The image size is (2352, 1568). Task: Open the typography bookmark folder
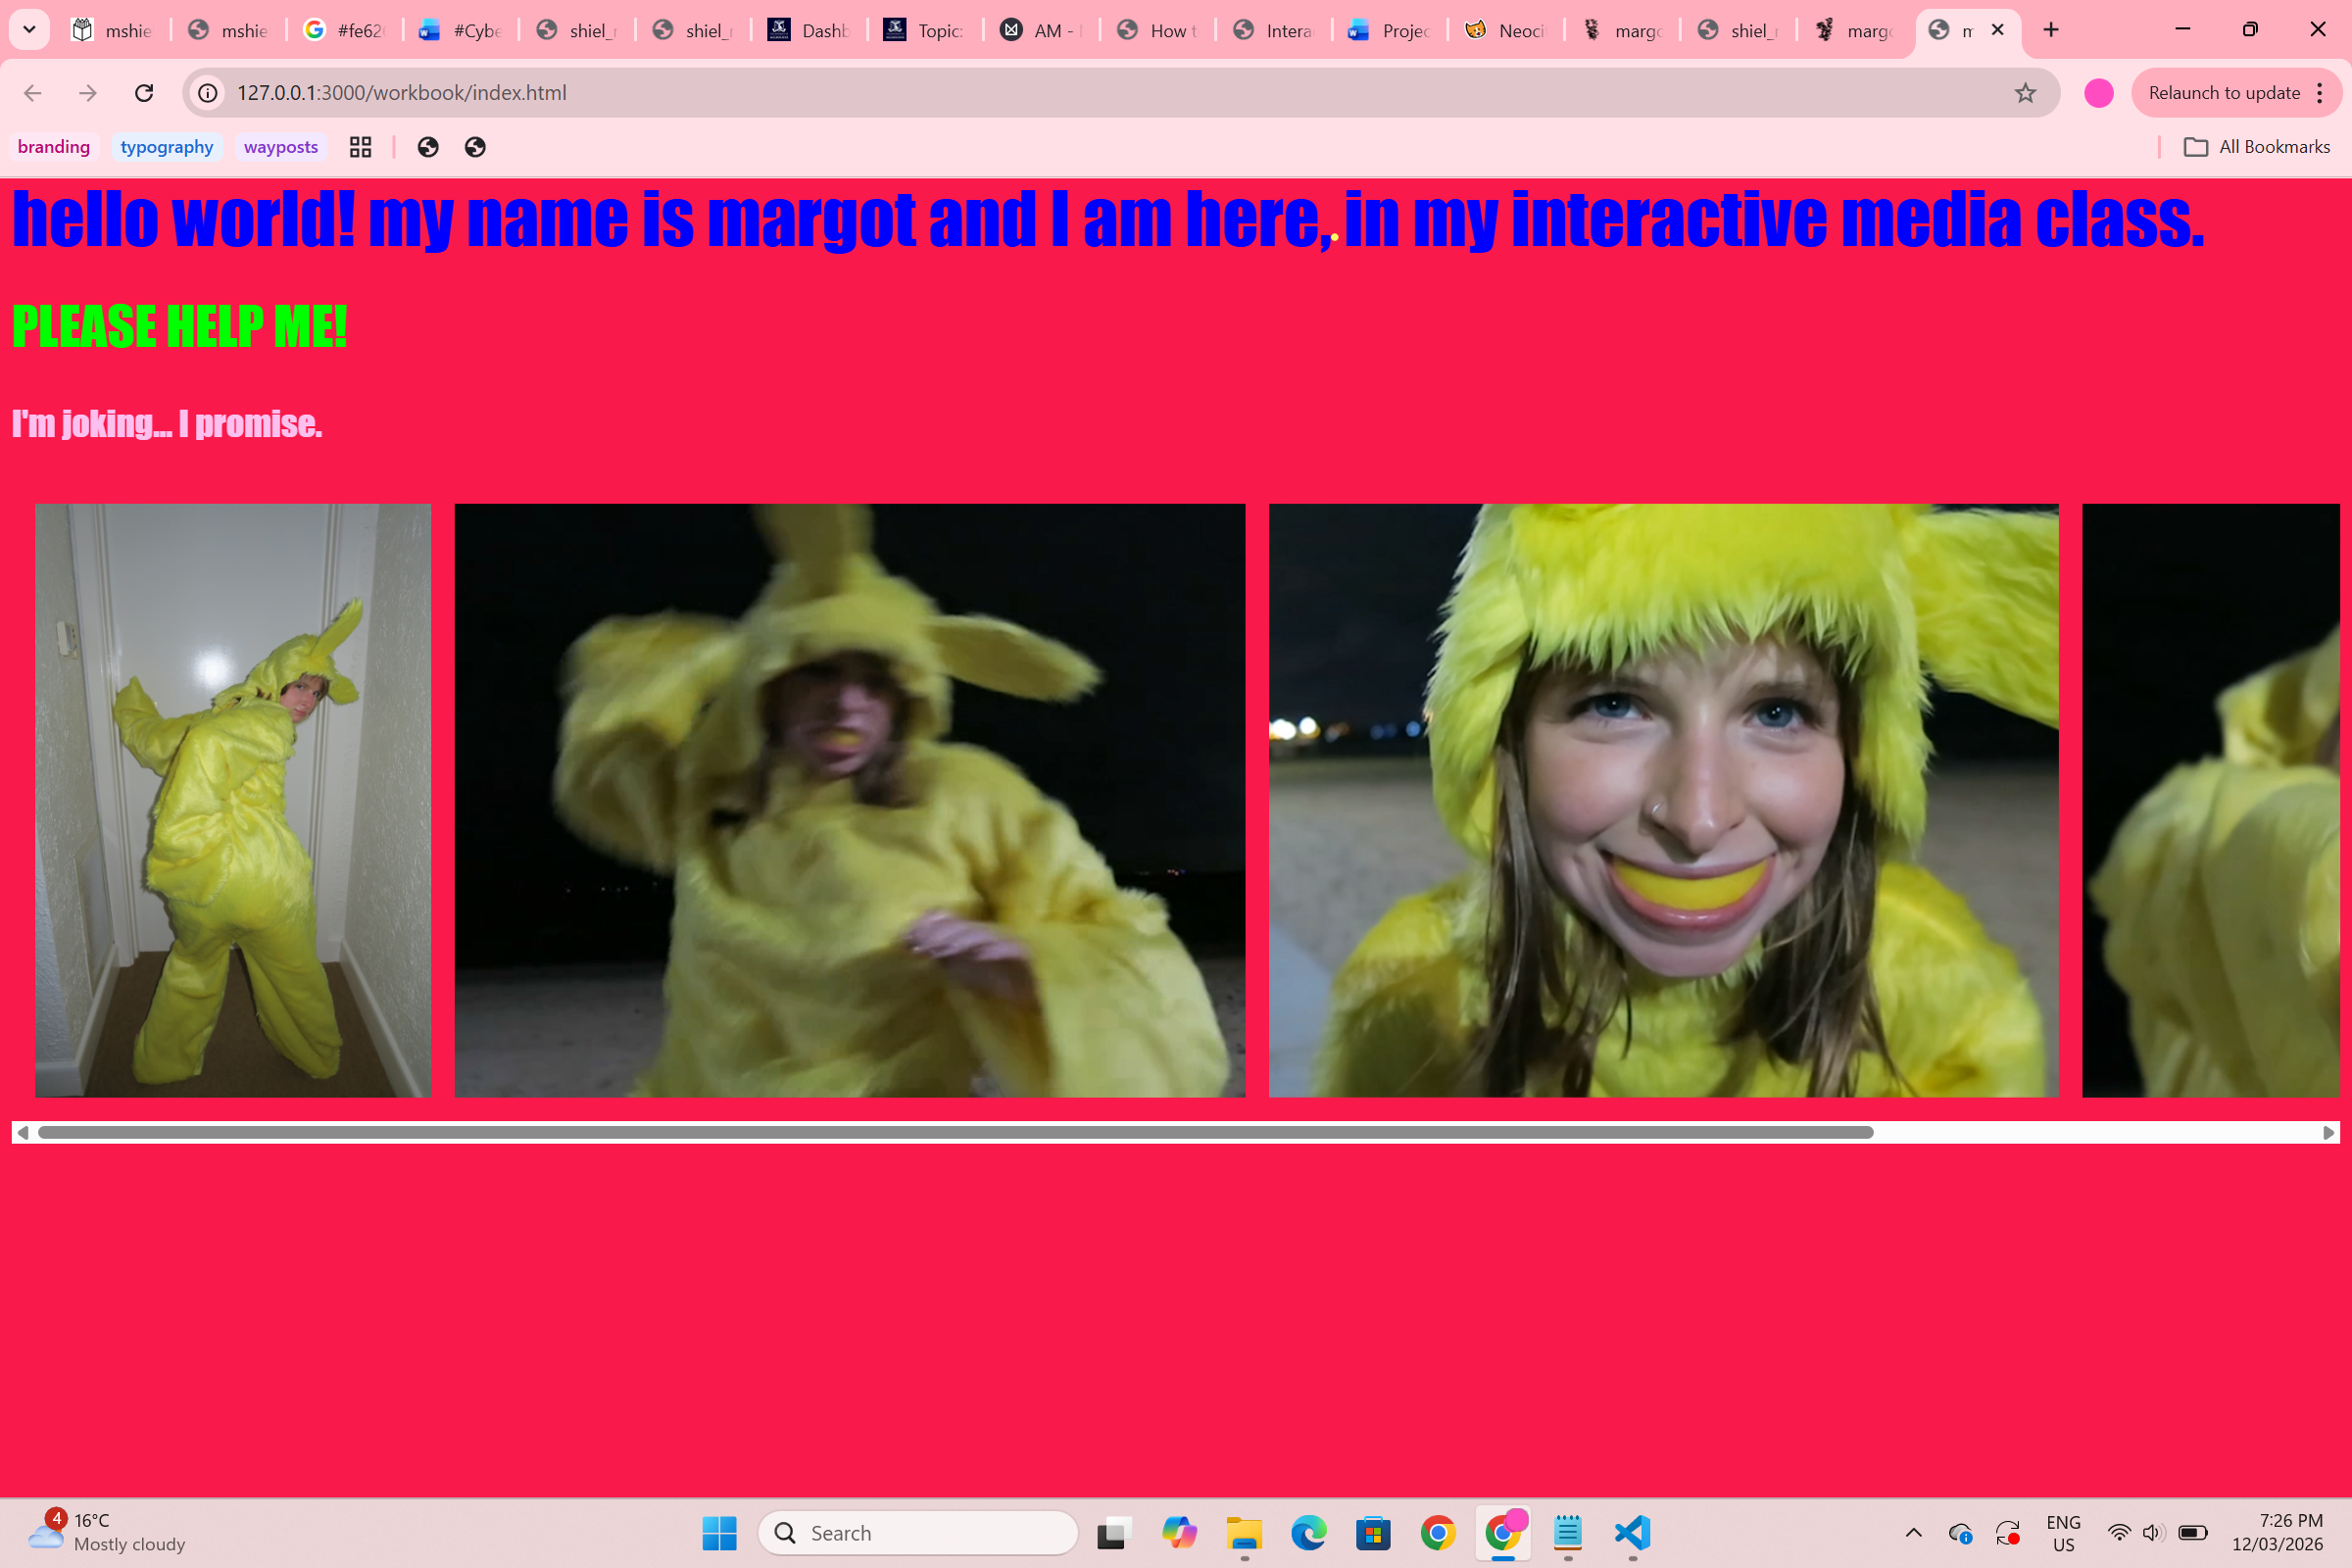(x=166, y=147)
